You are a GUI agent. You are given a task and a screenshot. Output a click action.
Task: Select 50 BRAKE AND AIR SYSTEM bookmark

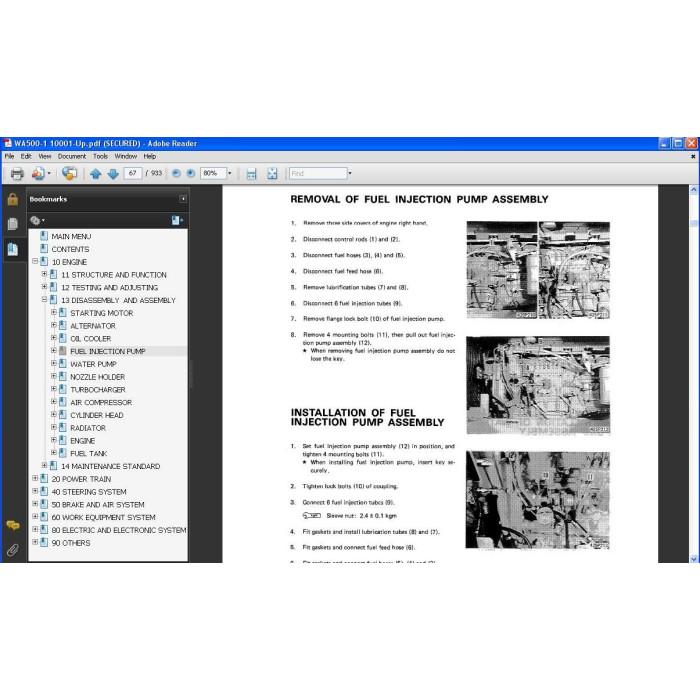click(x=98, y=504)
